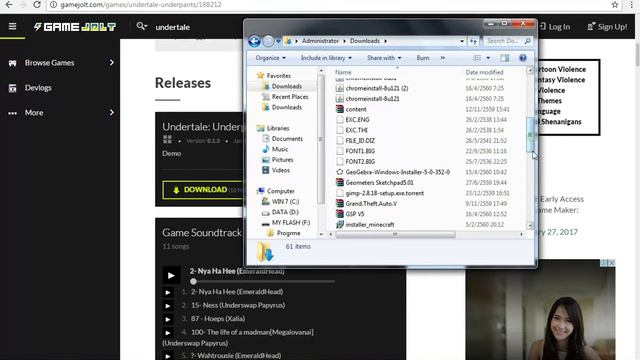Open the address bar history dropdown
The width and height of the screenshot is (640, 360).
pyautogui.click(x=462, y=41)
